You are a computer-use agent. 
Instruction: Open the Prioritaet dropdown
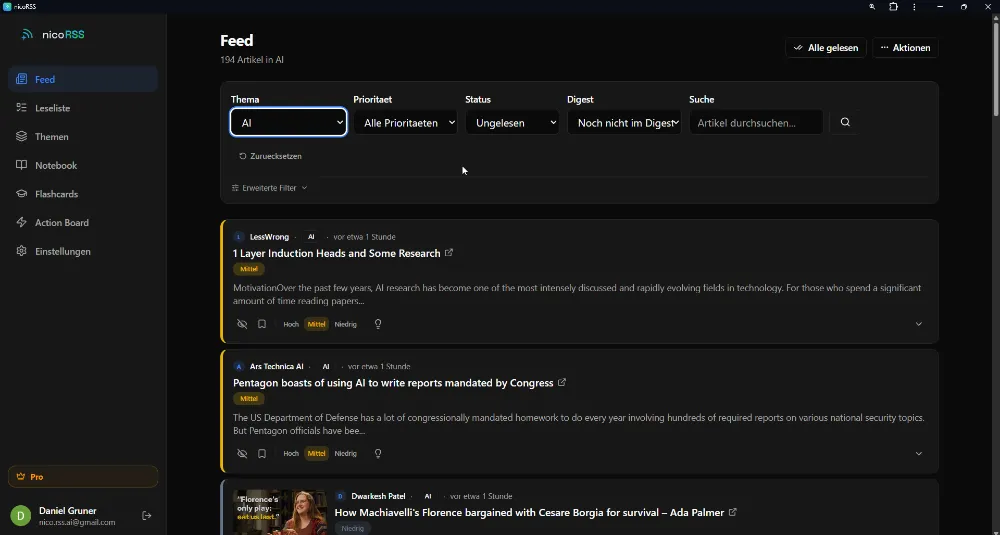click(406, 122)
